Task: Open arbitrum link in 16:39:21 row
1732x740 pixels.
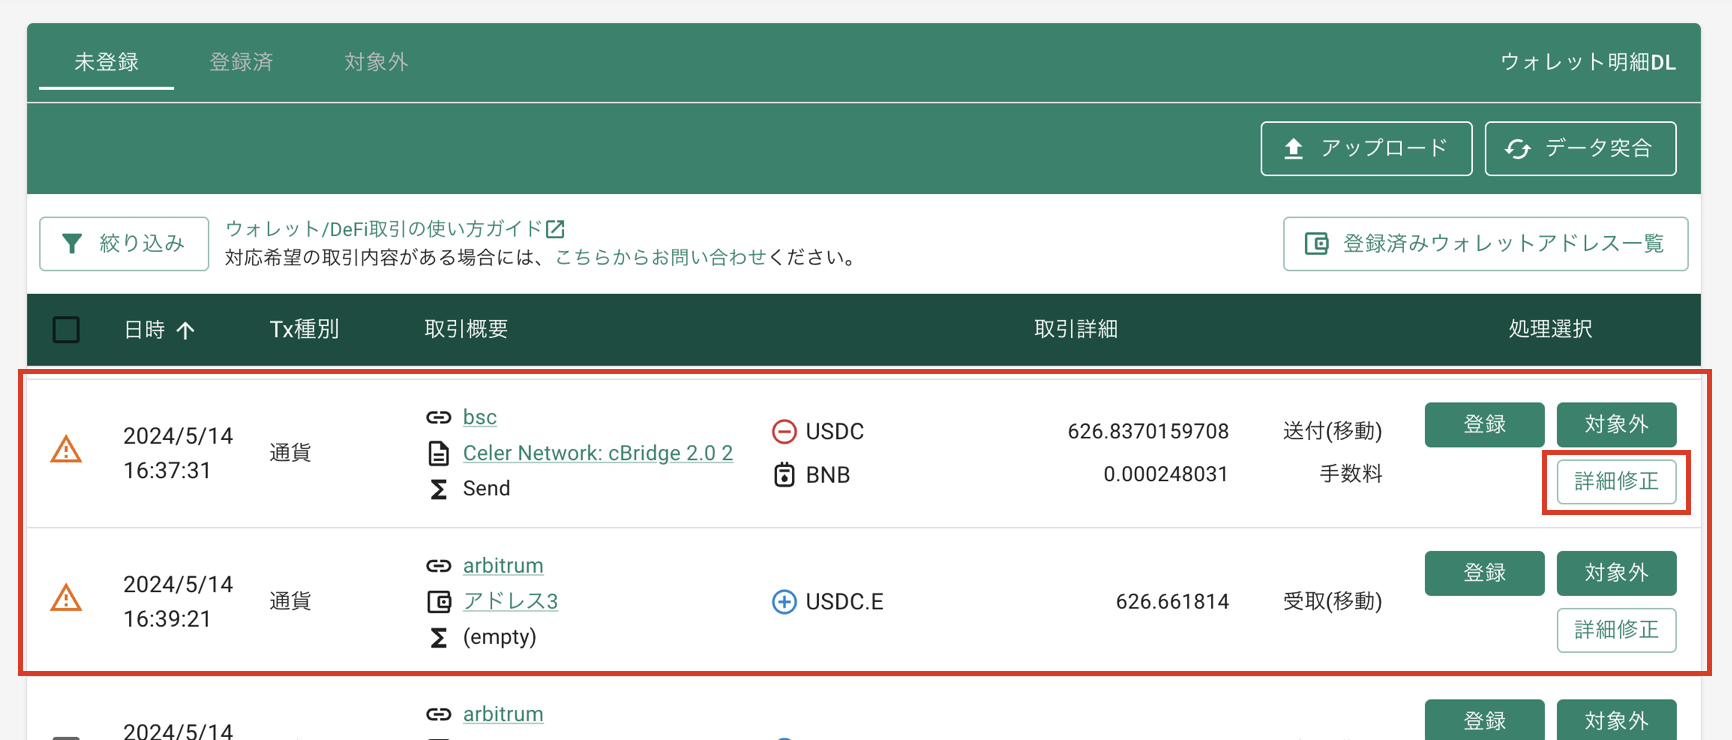Action: click(503, 565)
